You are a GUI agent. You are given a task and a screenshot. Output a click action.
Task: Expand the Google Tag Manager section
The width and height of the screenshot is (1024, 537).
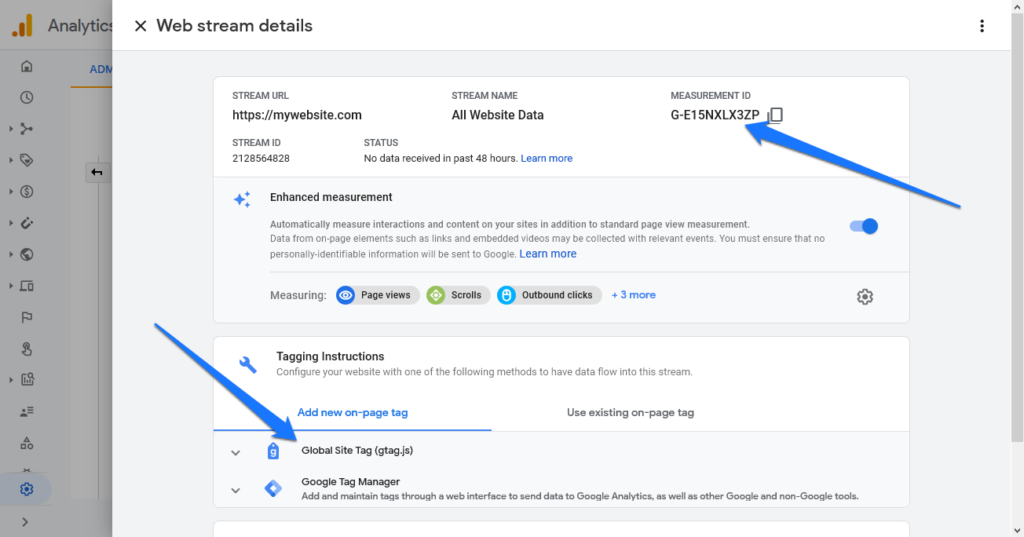coord(235,490)
